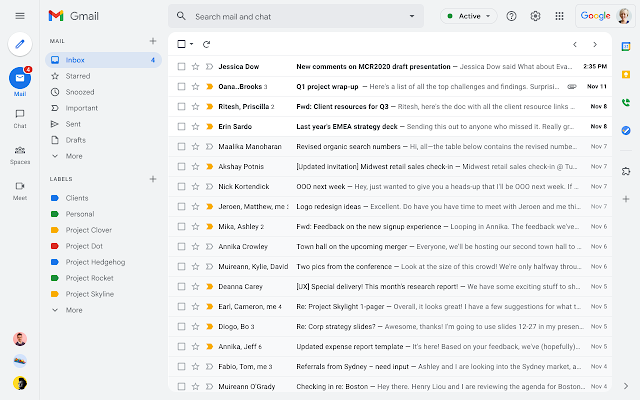Go to the Starred folder

click(78, 75)
